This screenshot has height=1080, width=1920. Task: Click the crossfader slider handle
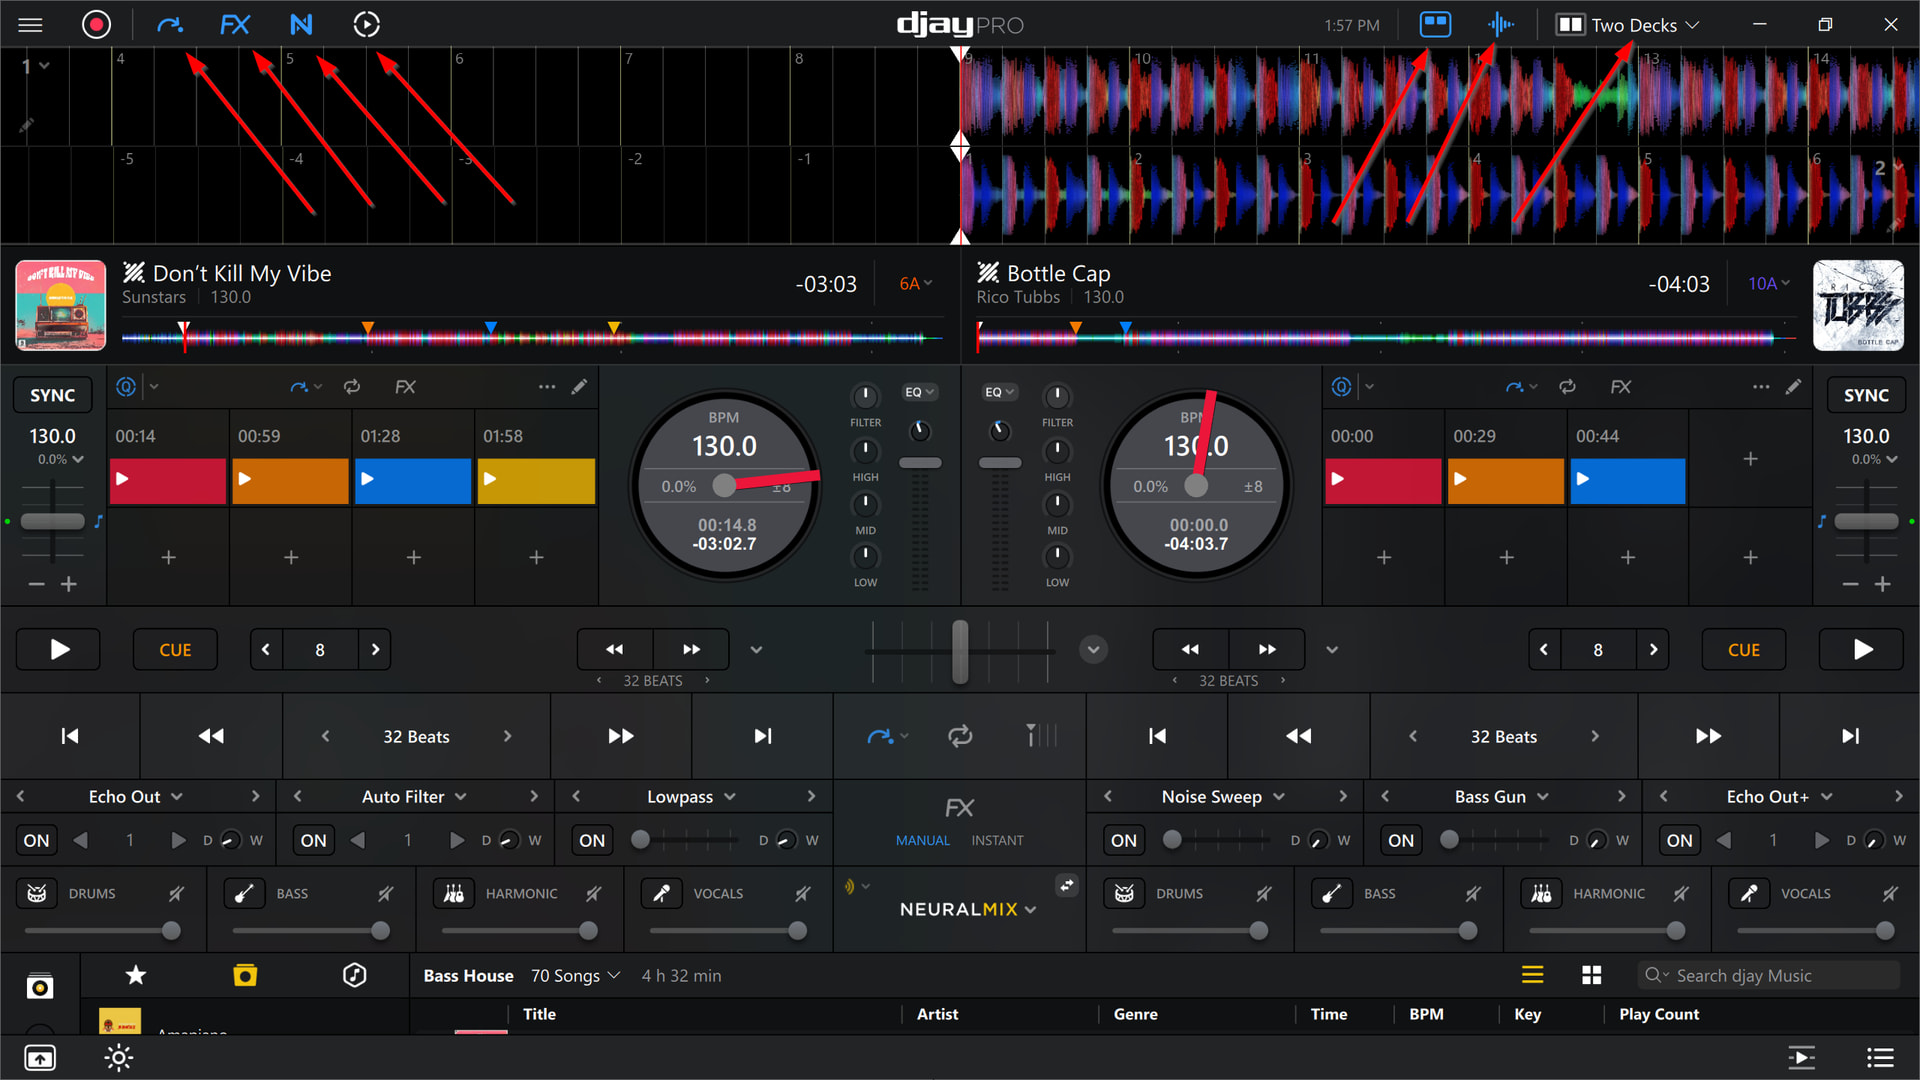tap(960, 651)
